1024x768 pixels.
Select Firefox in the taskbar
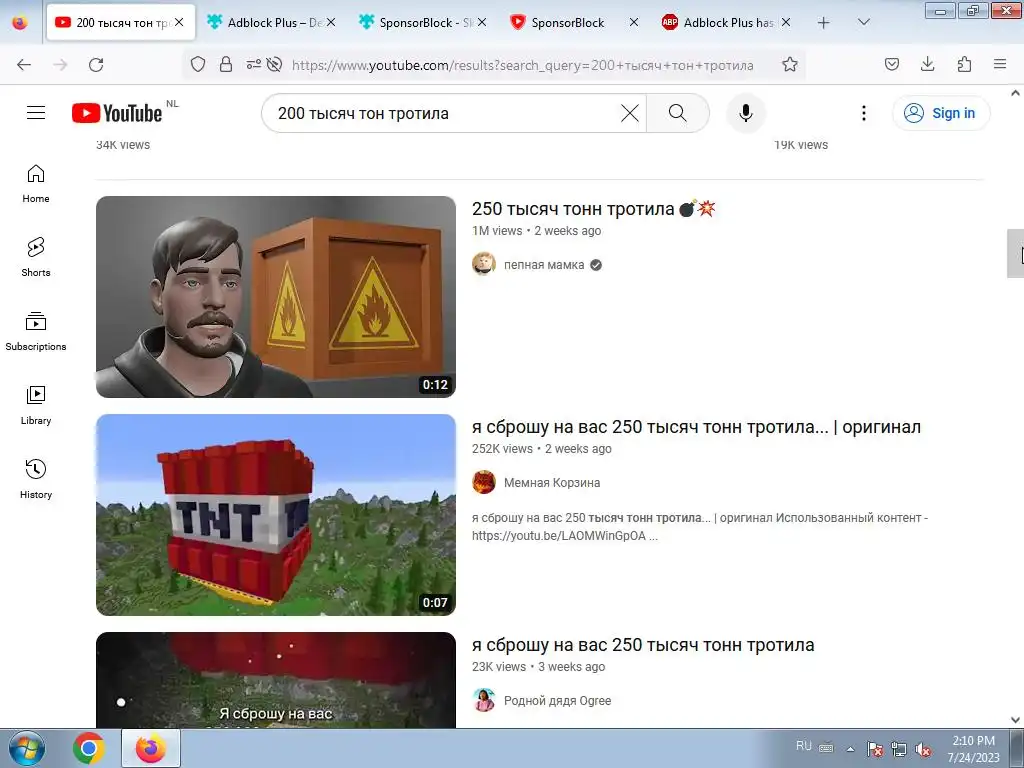(151, 748)
